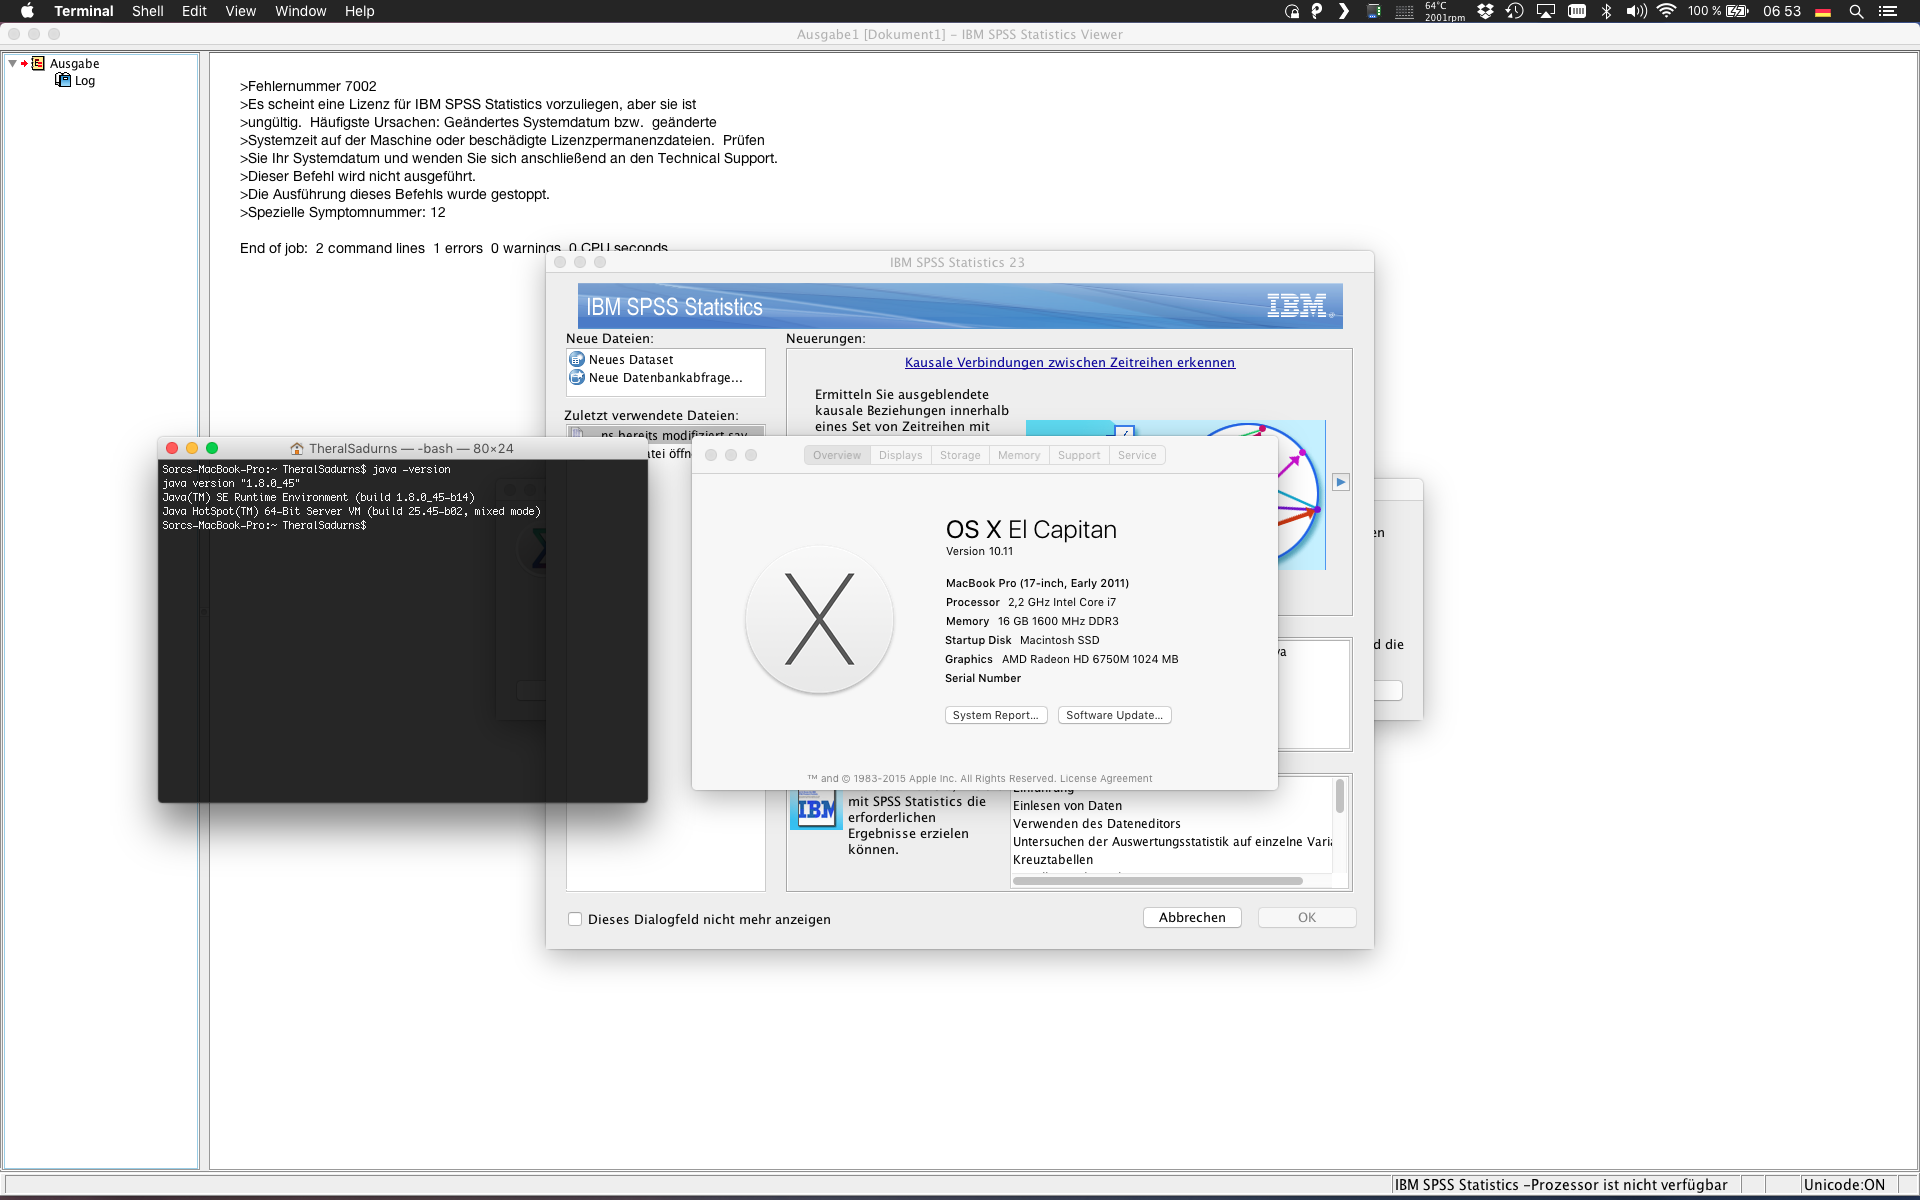The height and width of the screenshot is (1200, 1920).
Task: Select the Ausgabe root item
Action: pos(75,63)
